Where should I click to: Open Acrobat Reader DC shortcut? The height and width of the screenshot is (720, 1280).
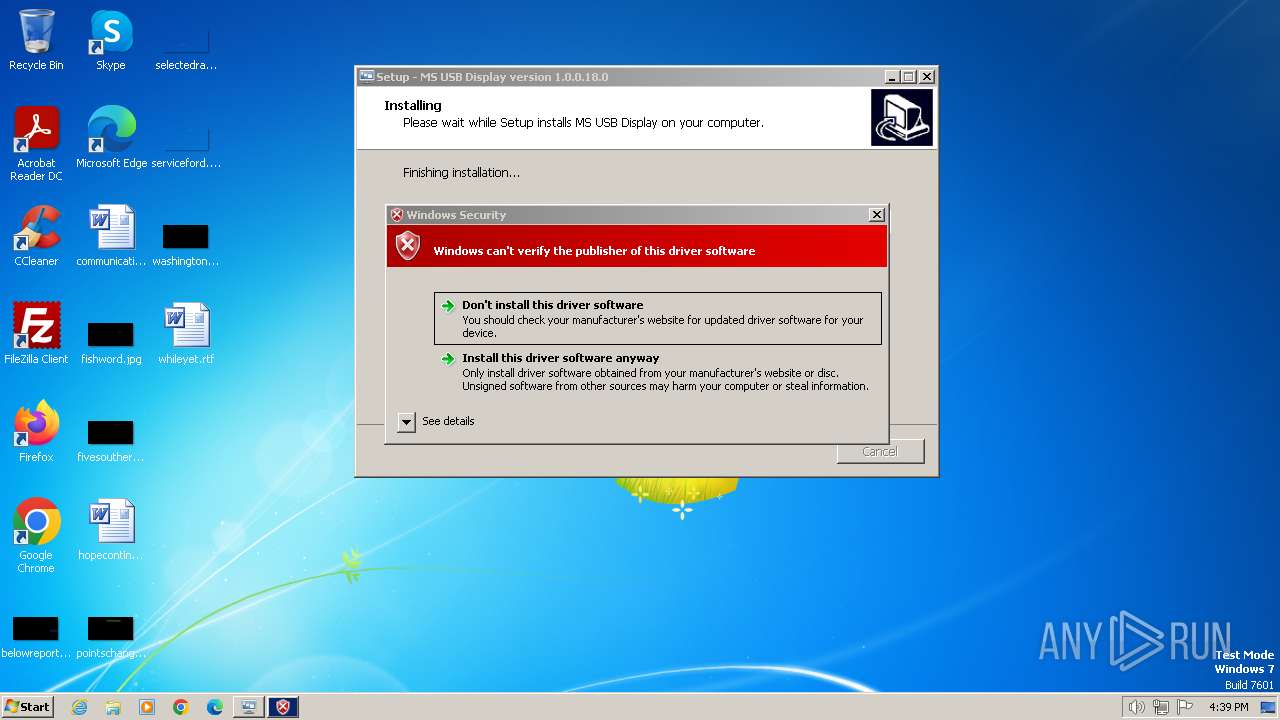[36, 144]
